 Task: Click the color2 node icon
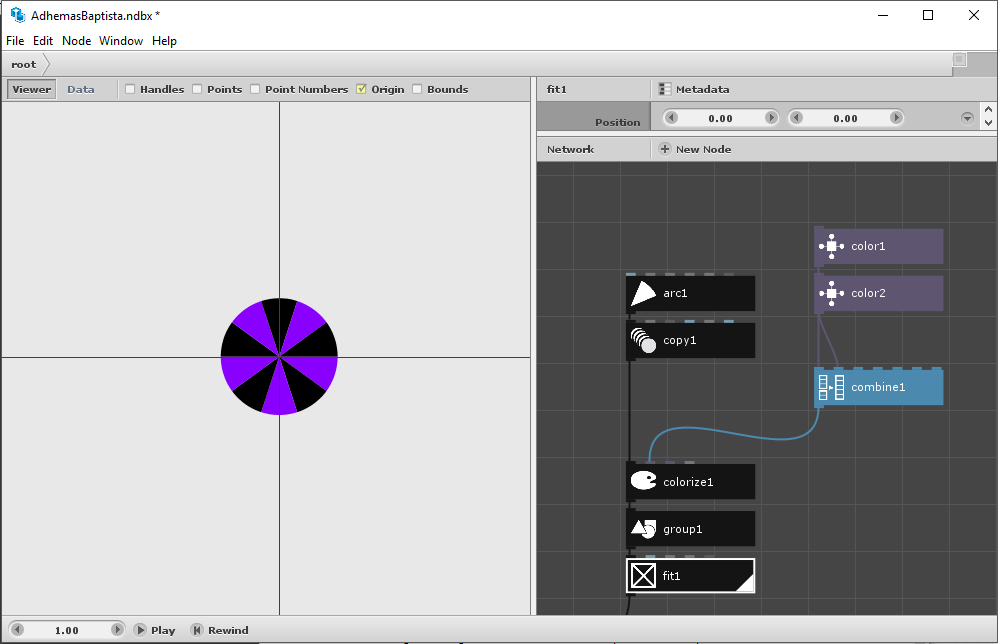(x=831, y=293)
